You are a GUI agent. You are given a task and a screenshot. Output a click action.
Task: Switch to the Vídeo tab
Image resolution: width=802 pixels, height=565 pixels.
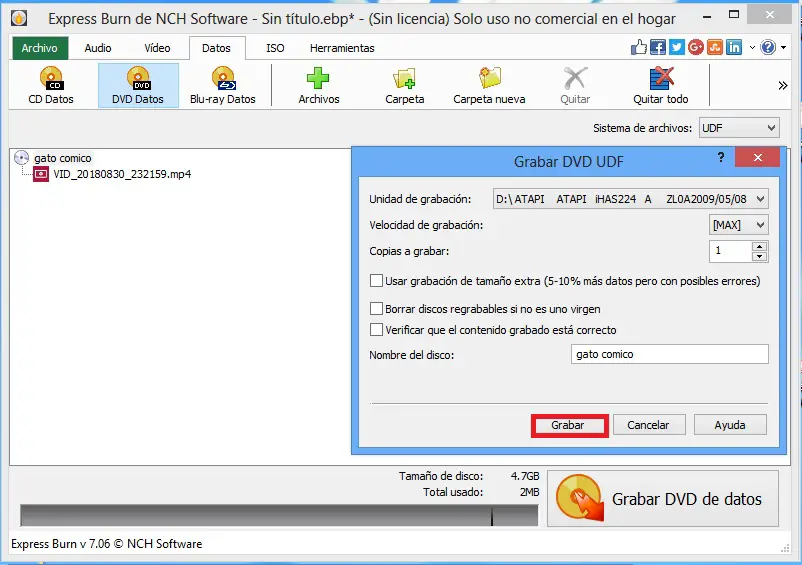point(157,48)
